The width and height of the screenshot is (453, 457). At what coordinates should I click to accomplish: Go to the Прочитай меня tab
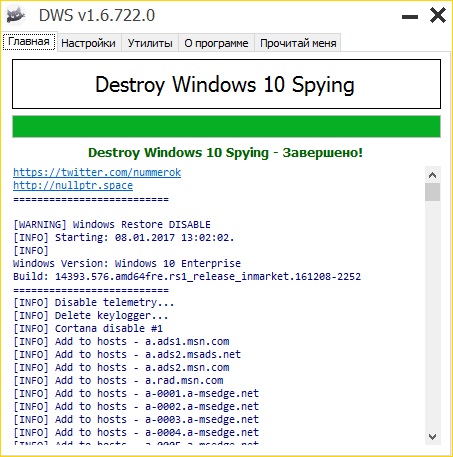click(x=298, y=43)
